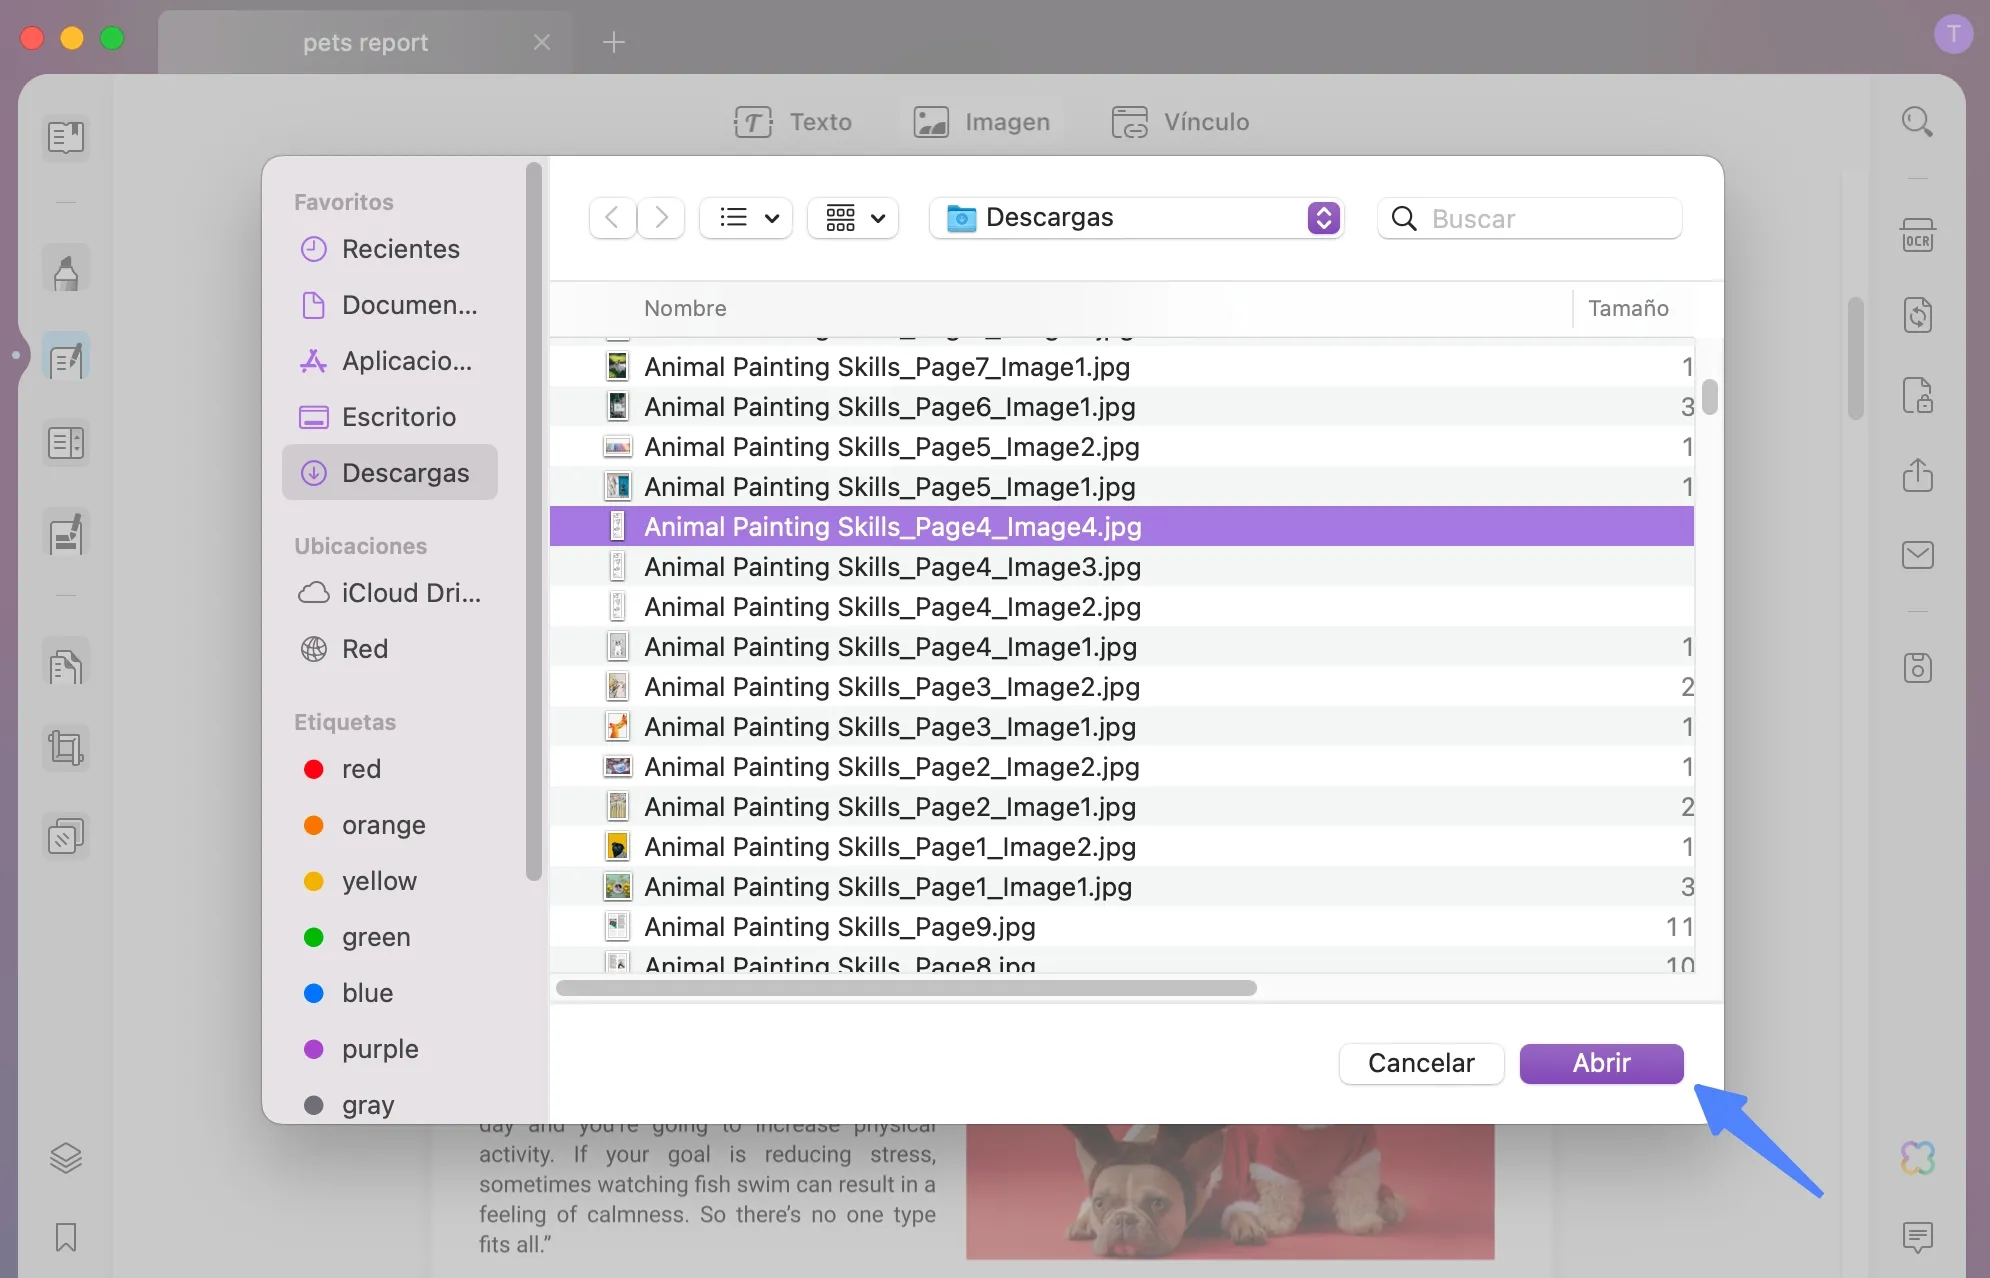The image size is (1990, 1278).
Task: Open the Layers icon at sidebar bottom
Action: click(x=66, y=1158)
